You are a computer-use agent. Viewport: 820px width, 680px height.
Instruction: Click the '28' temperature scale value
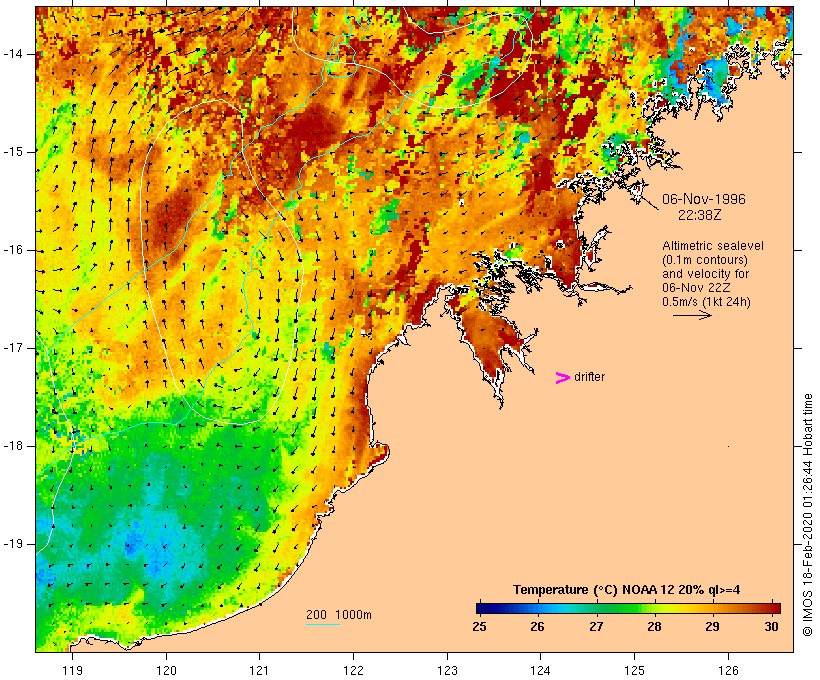pos(654,626)
